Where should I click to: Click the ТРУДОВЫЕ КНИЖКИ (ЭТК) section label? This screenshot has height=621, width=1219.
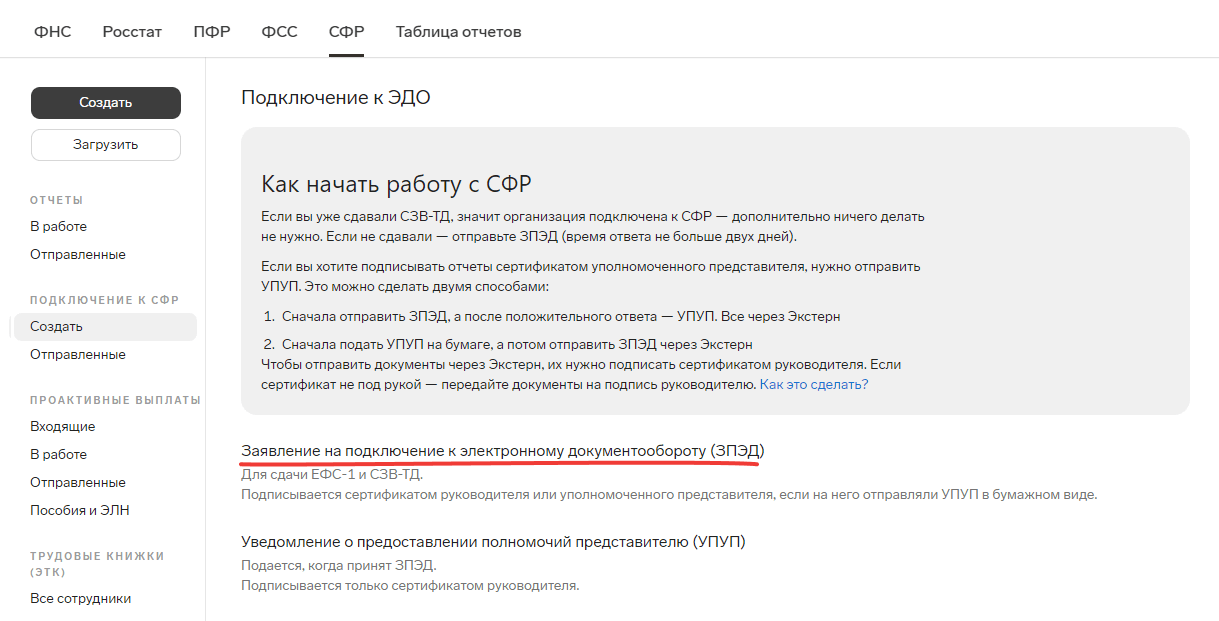97,564
